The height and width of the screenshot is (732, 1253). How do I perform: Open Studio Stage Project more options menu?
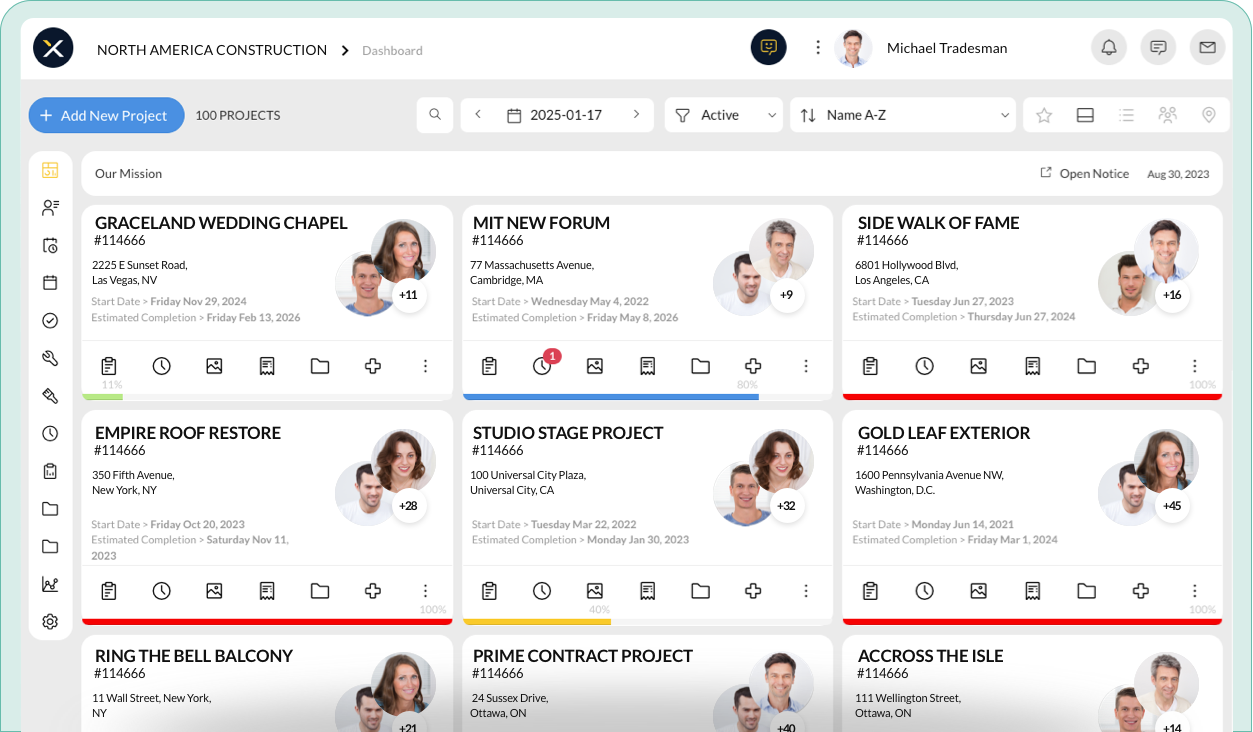[x=806, y=591]
